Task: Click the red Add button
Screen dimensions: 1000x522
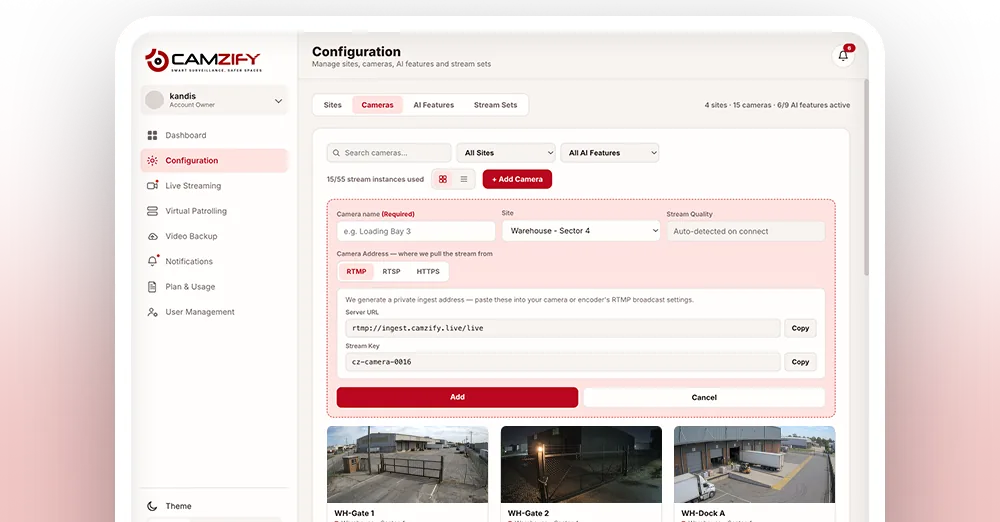Action: [457, 397]
